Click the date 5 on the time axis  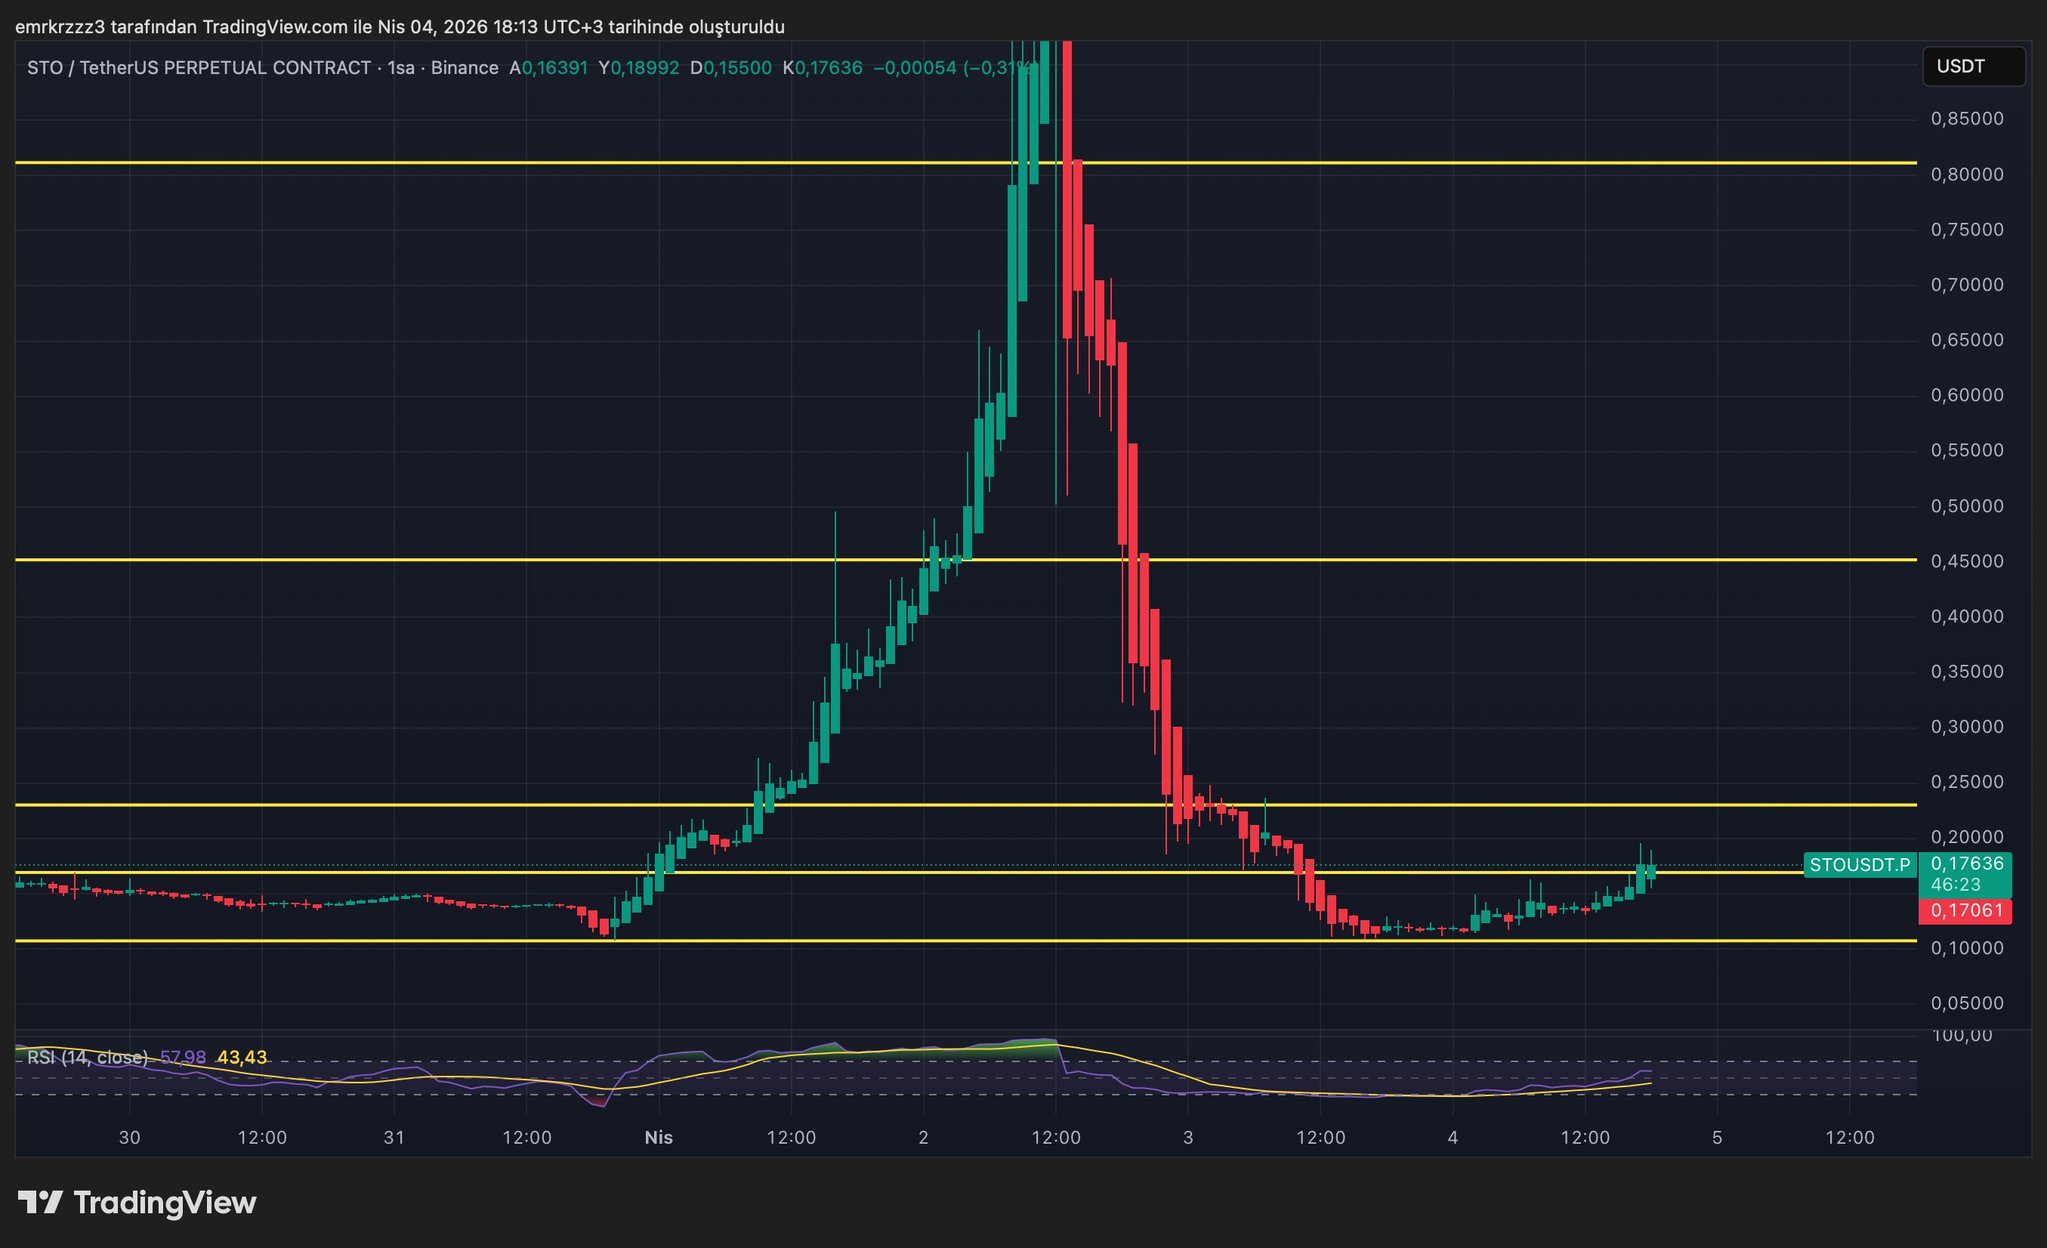click(1717, 1137)
